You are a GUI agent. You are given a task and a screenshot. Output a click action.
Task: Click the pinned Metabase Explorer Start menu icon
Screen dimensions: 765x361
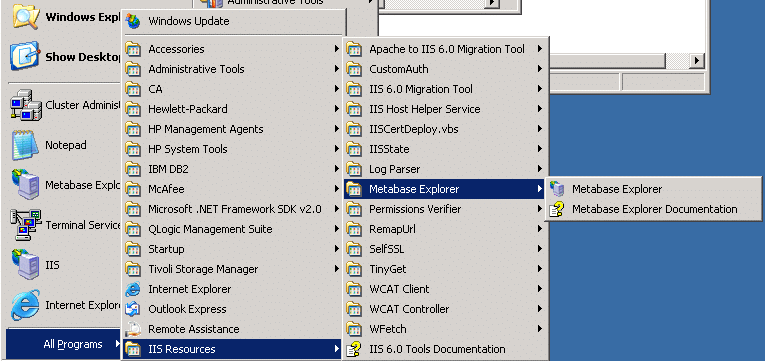point(25,185)
